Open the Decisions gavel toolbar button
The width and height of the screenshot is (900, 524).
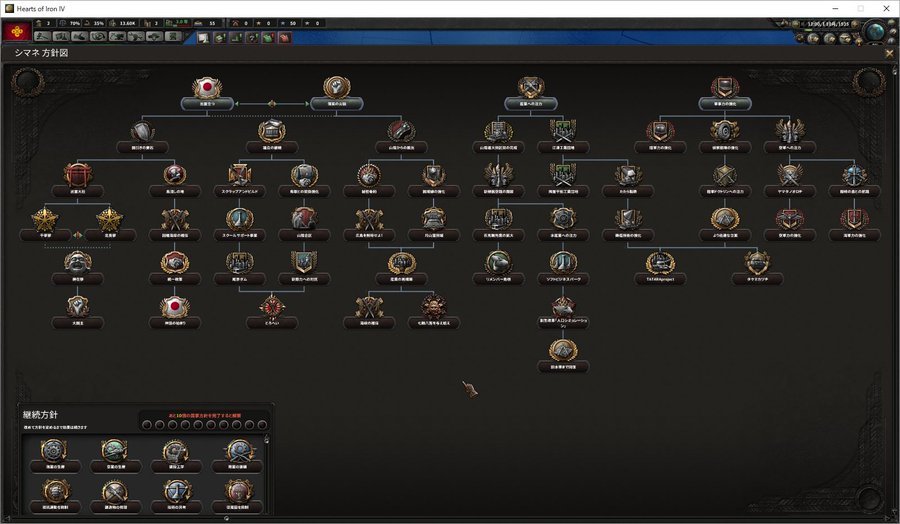(x=42, y=37)
